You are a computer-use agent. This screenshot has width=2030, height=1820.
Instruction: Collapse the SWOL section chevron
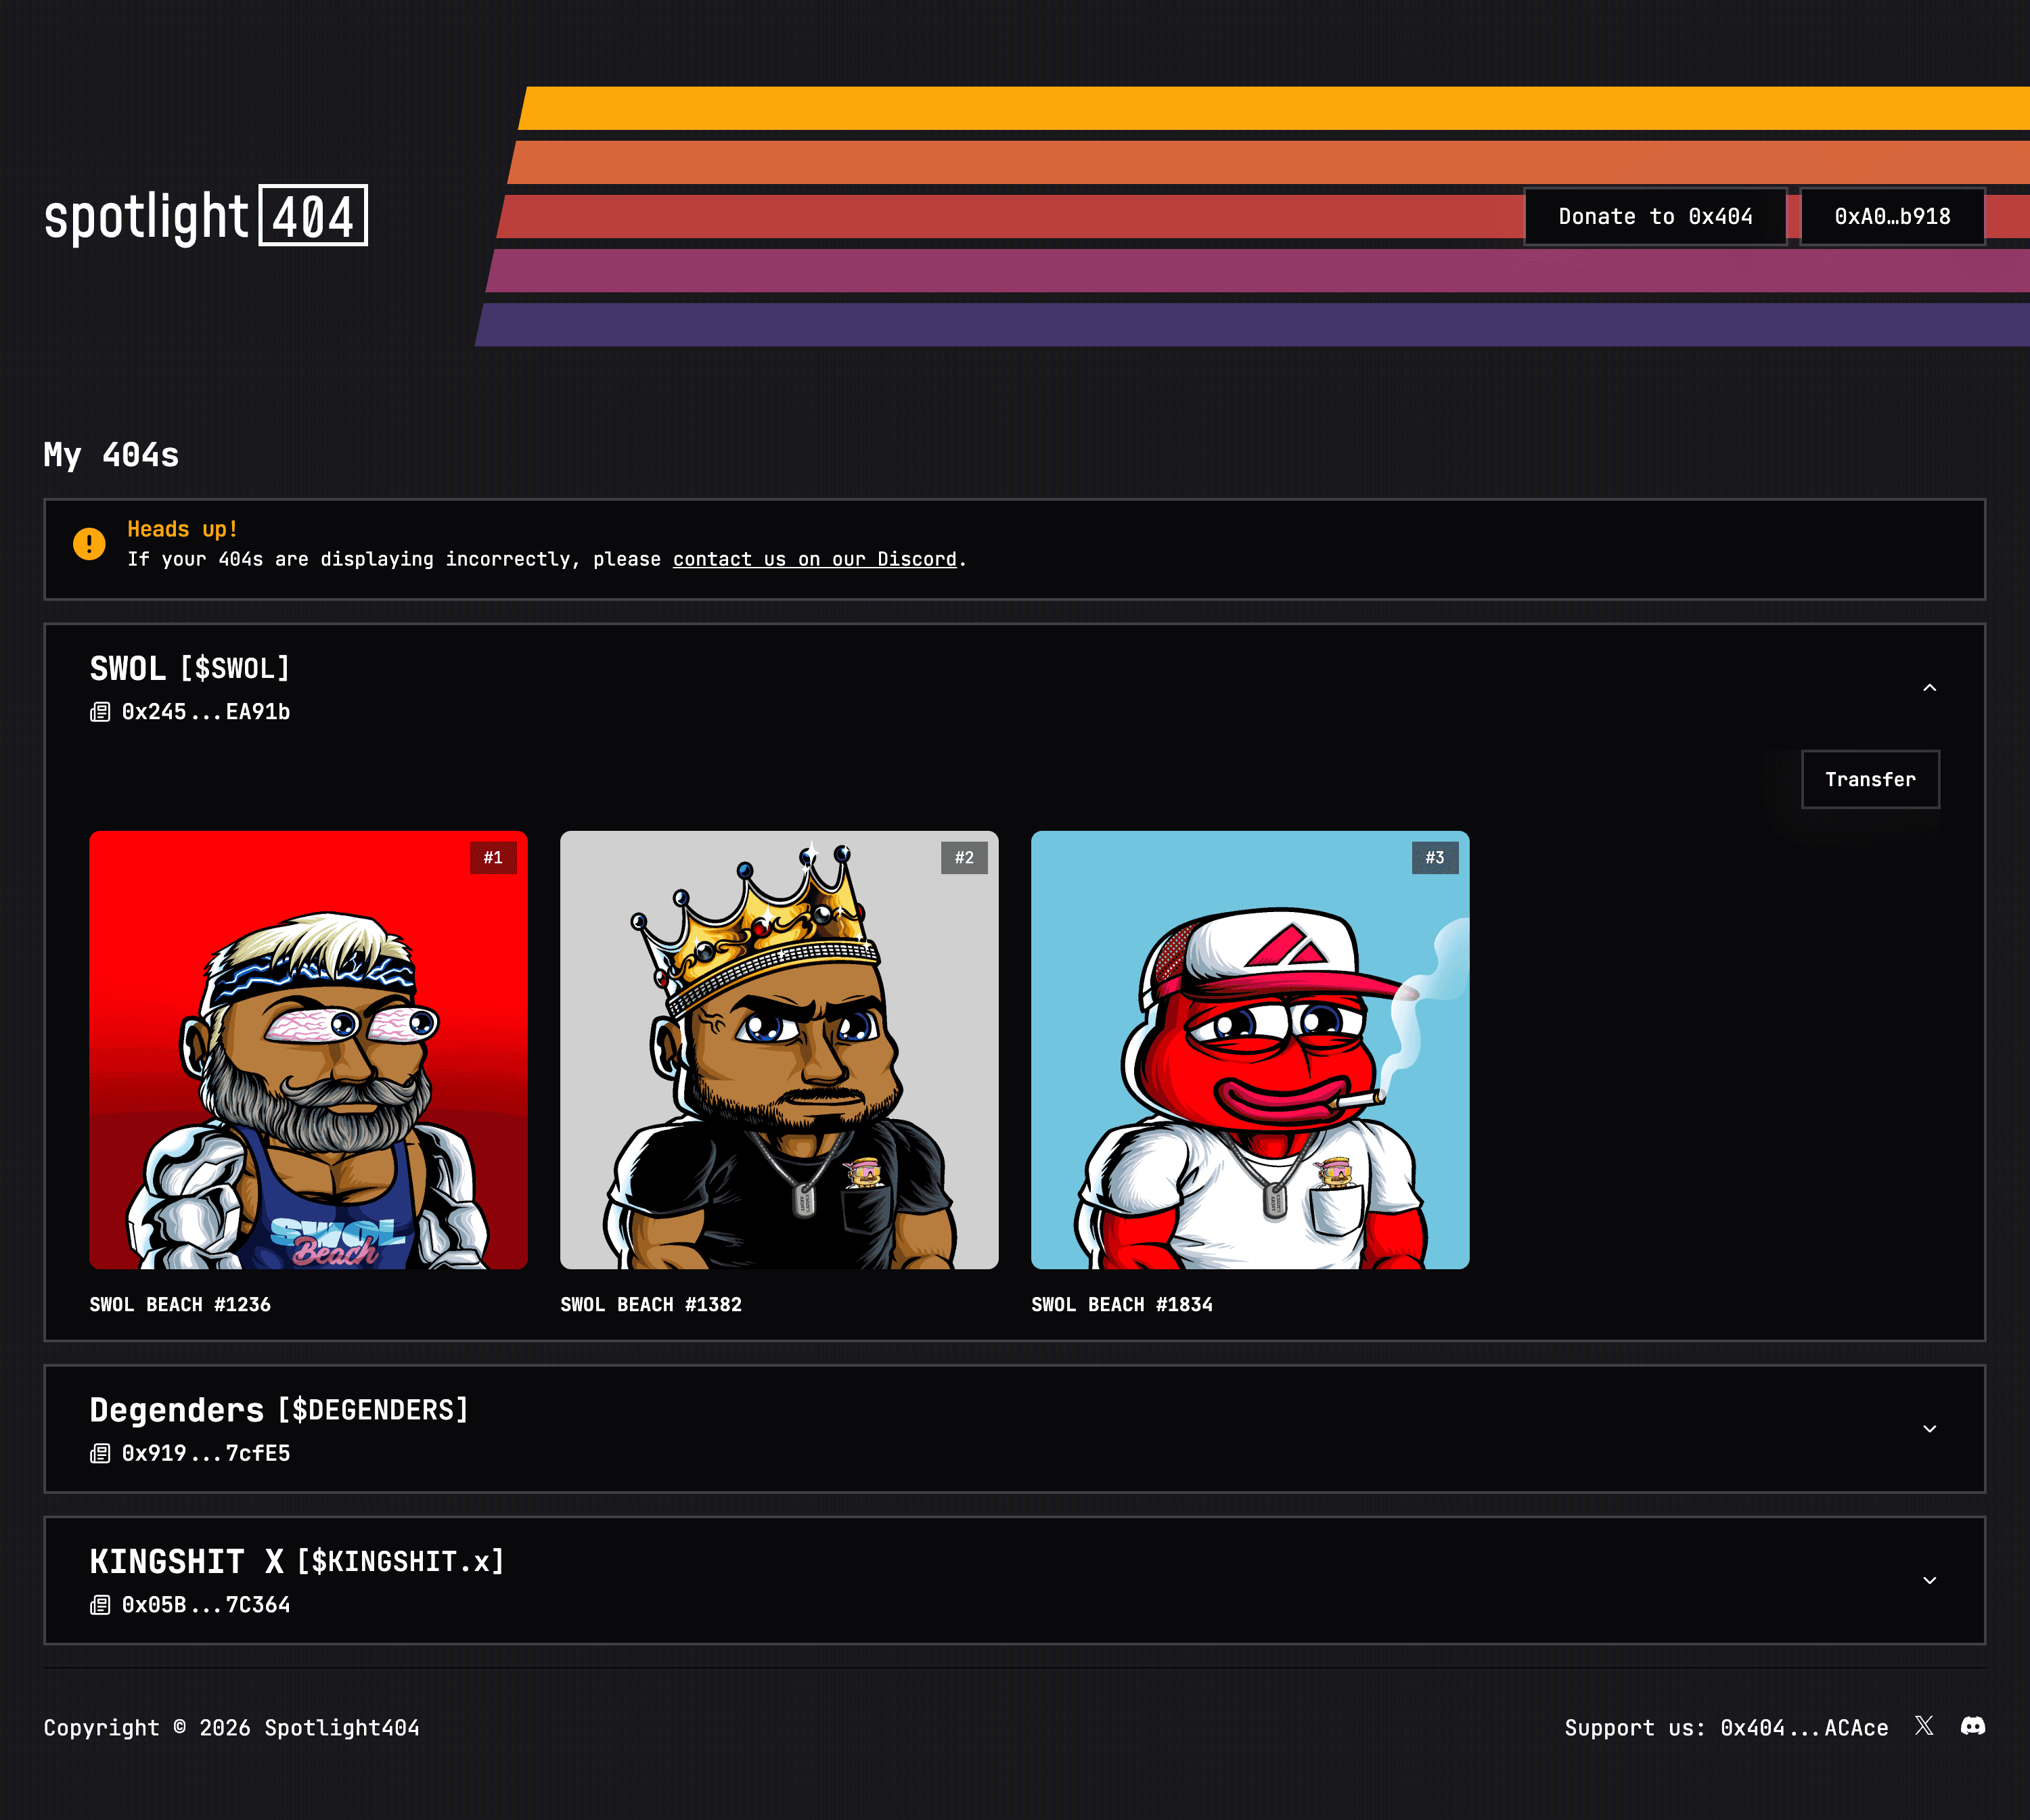pos(1930,688)
